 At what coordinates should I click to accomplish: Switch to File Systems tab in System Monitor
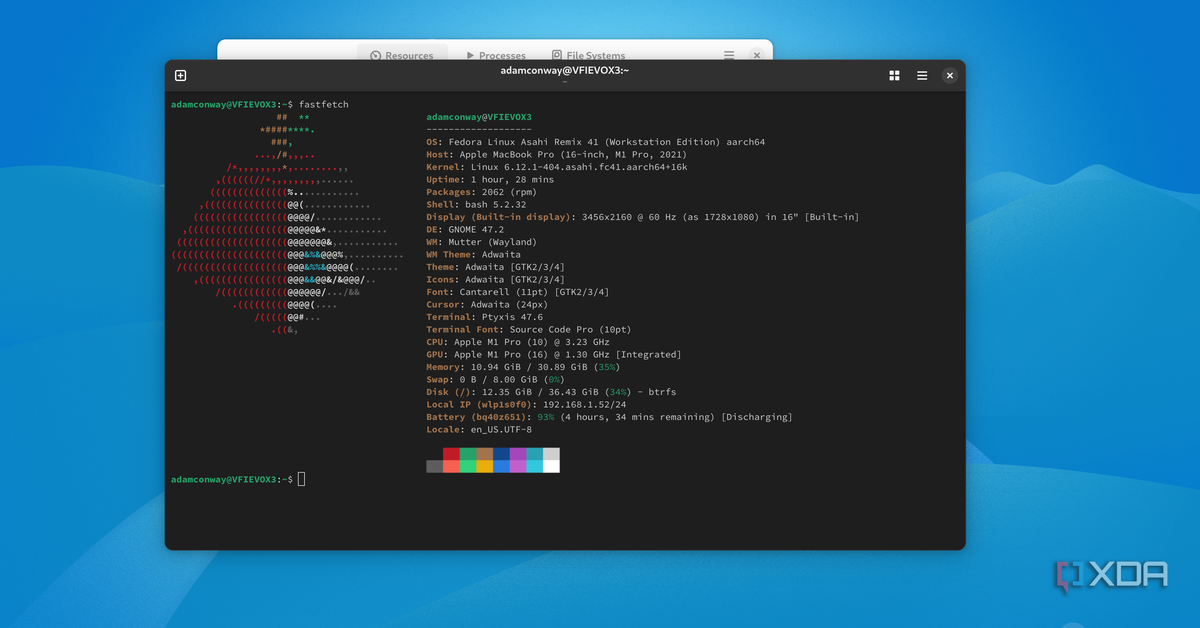[x=588, y=55]
